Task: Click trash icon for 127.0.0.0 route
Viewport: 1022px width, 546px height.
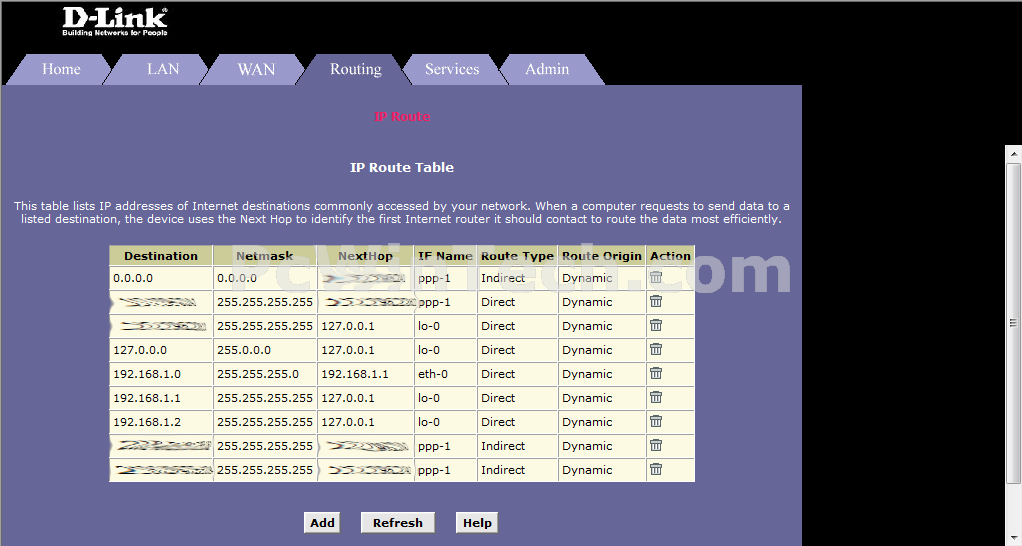Action: click(656, 349)
